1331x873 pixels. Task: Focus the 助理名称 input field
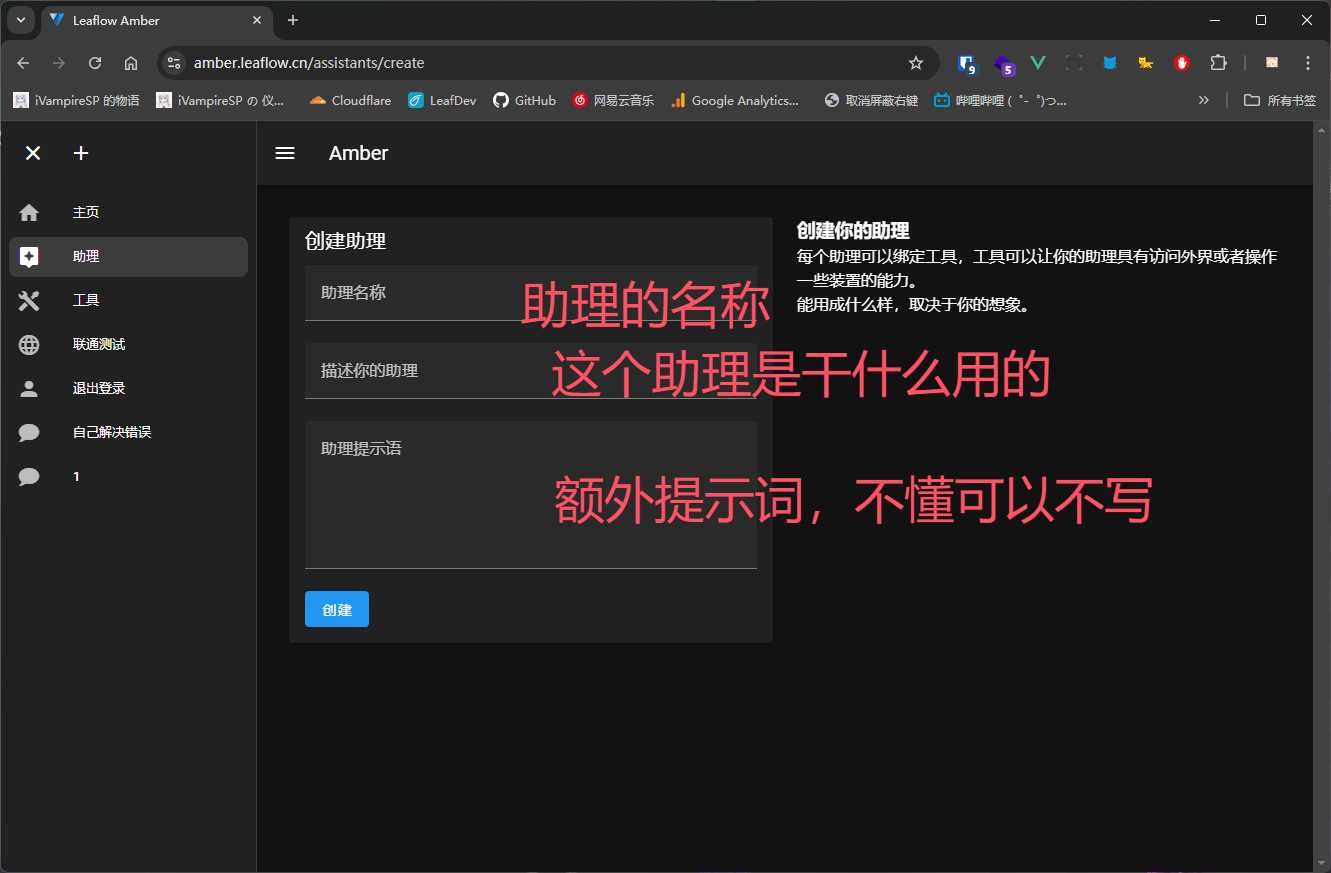pyautogui.click(x=530, y=293)
